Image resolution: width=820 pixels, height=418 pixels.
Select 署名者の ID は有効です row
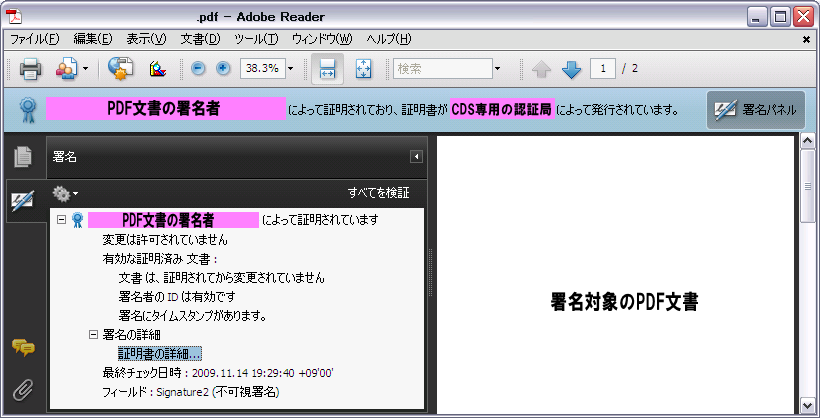point(177,297)
